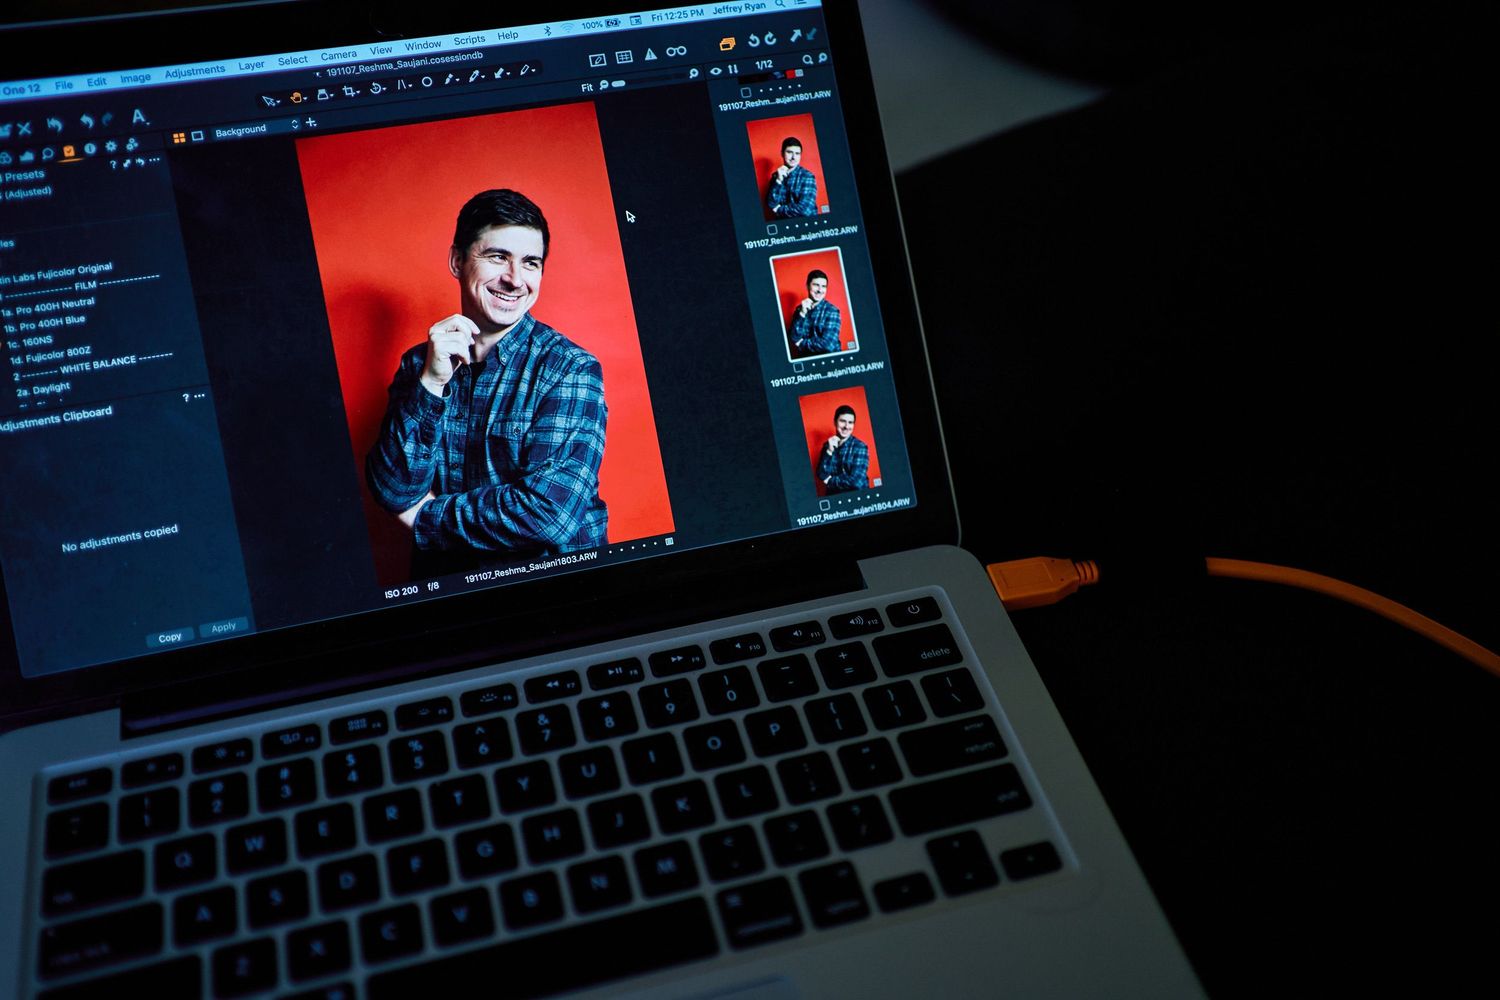Open the Camera menu
This screenshot has height=1000, width=1500.
[x=338, y=55]
